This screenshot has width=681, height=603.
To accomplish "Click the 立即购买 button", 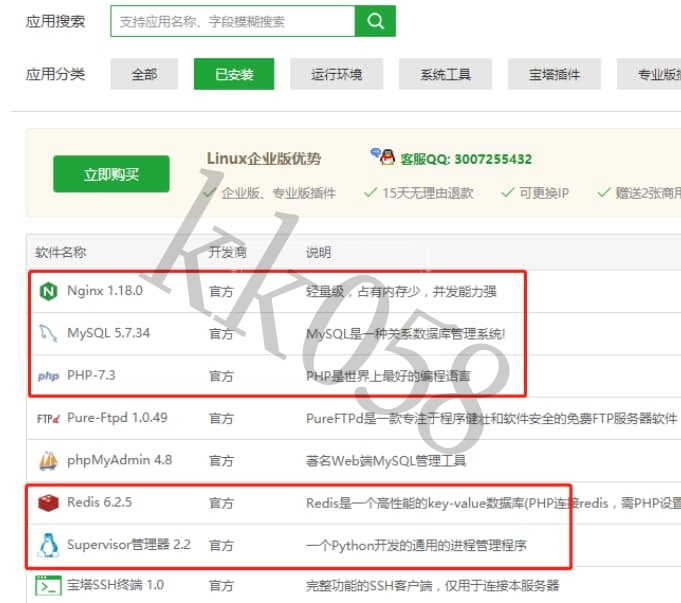I will [111, 174].
